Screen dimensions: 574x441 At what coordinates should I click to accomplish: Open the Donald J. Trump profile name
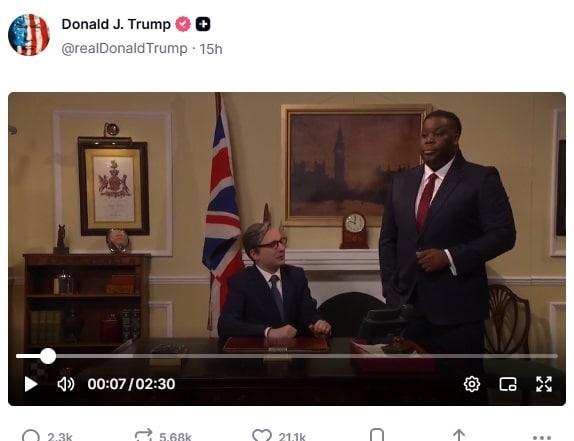pos(116,24)
